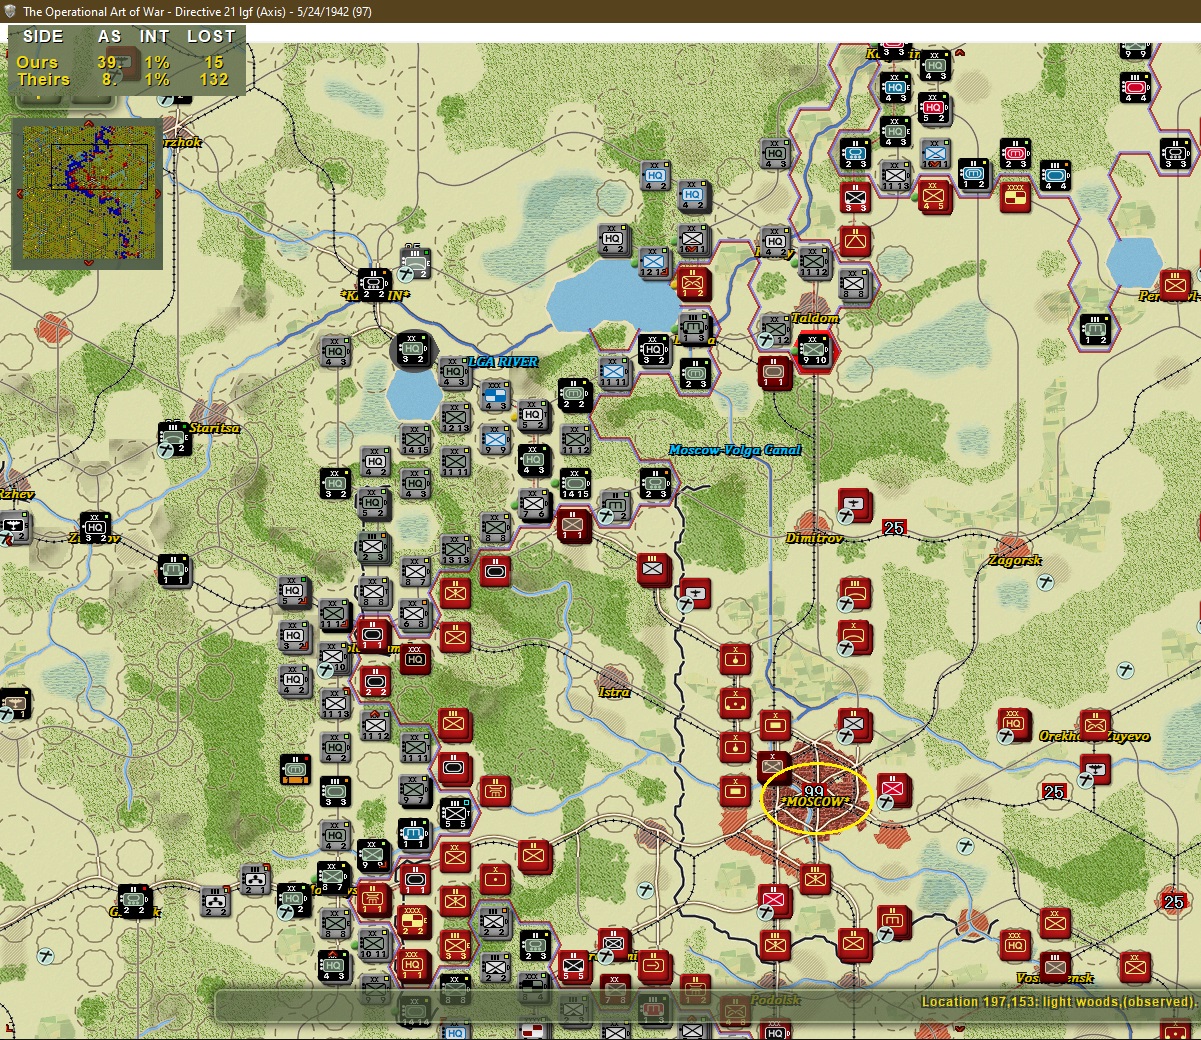Click the LGA RIVER label
The height and width of the screenshot is (1040, 1201).
(503, 362)
